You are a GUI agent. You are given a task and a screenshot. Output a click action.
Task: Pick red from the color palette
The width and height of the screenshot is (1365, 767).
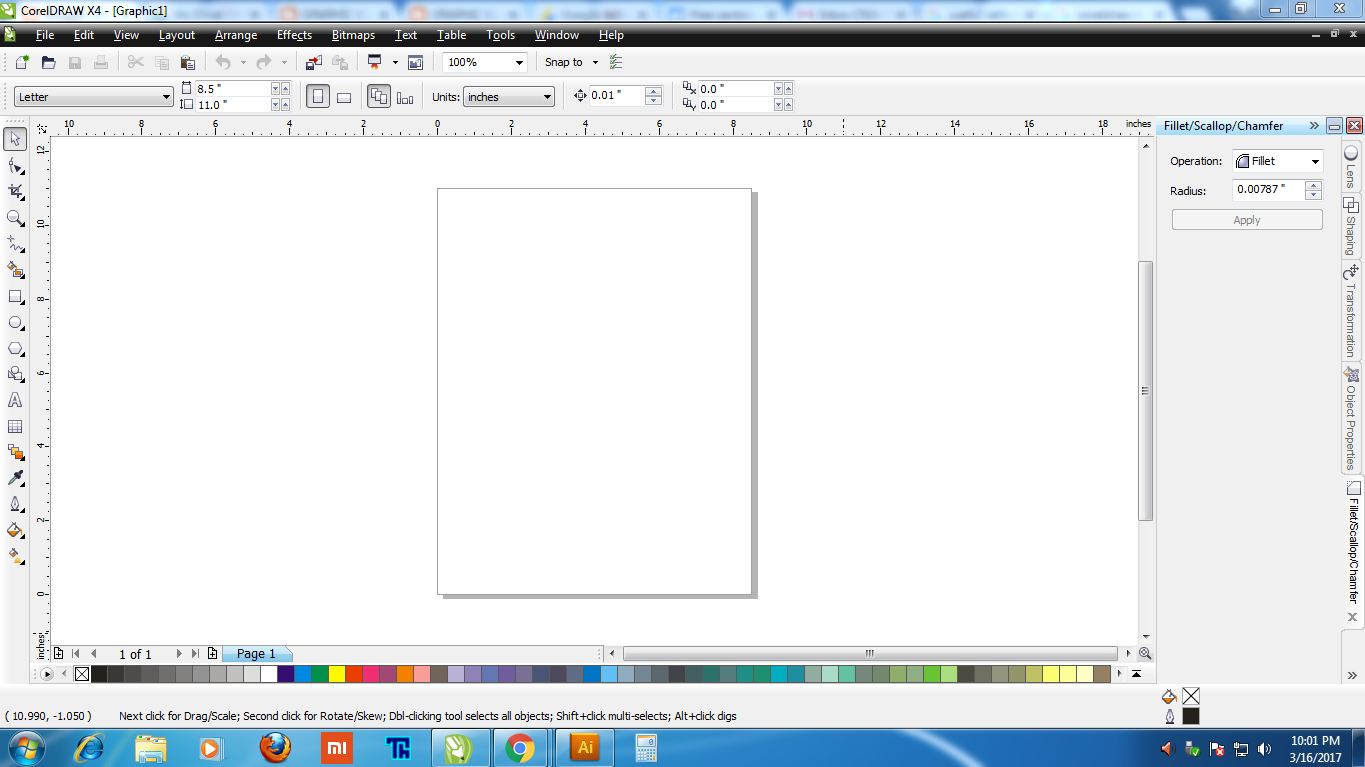[x=355, y=674]
